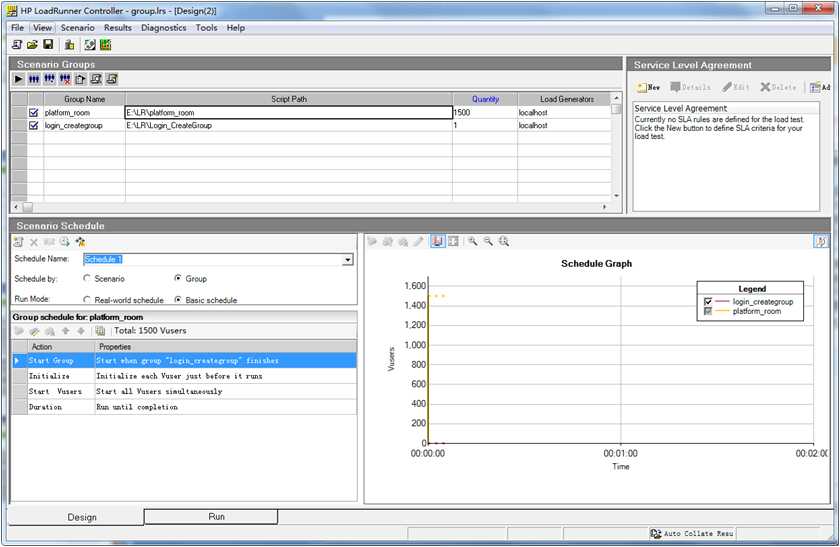Viewport: 840px width, 547px height.
Task: Expand the Schedule Name dropdown
Action: (348, 260)
